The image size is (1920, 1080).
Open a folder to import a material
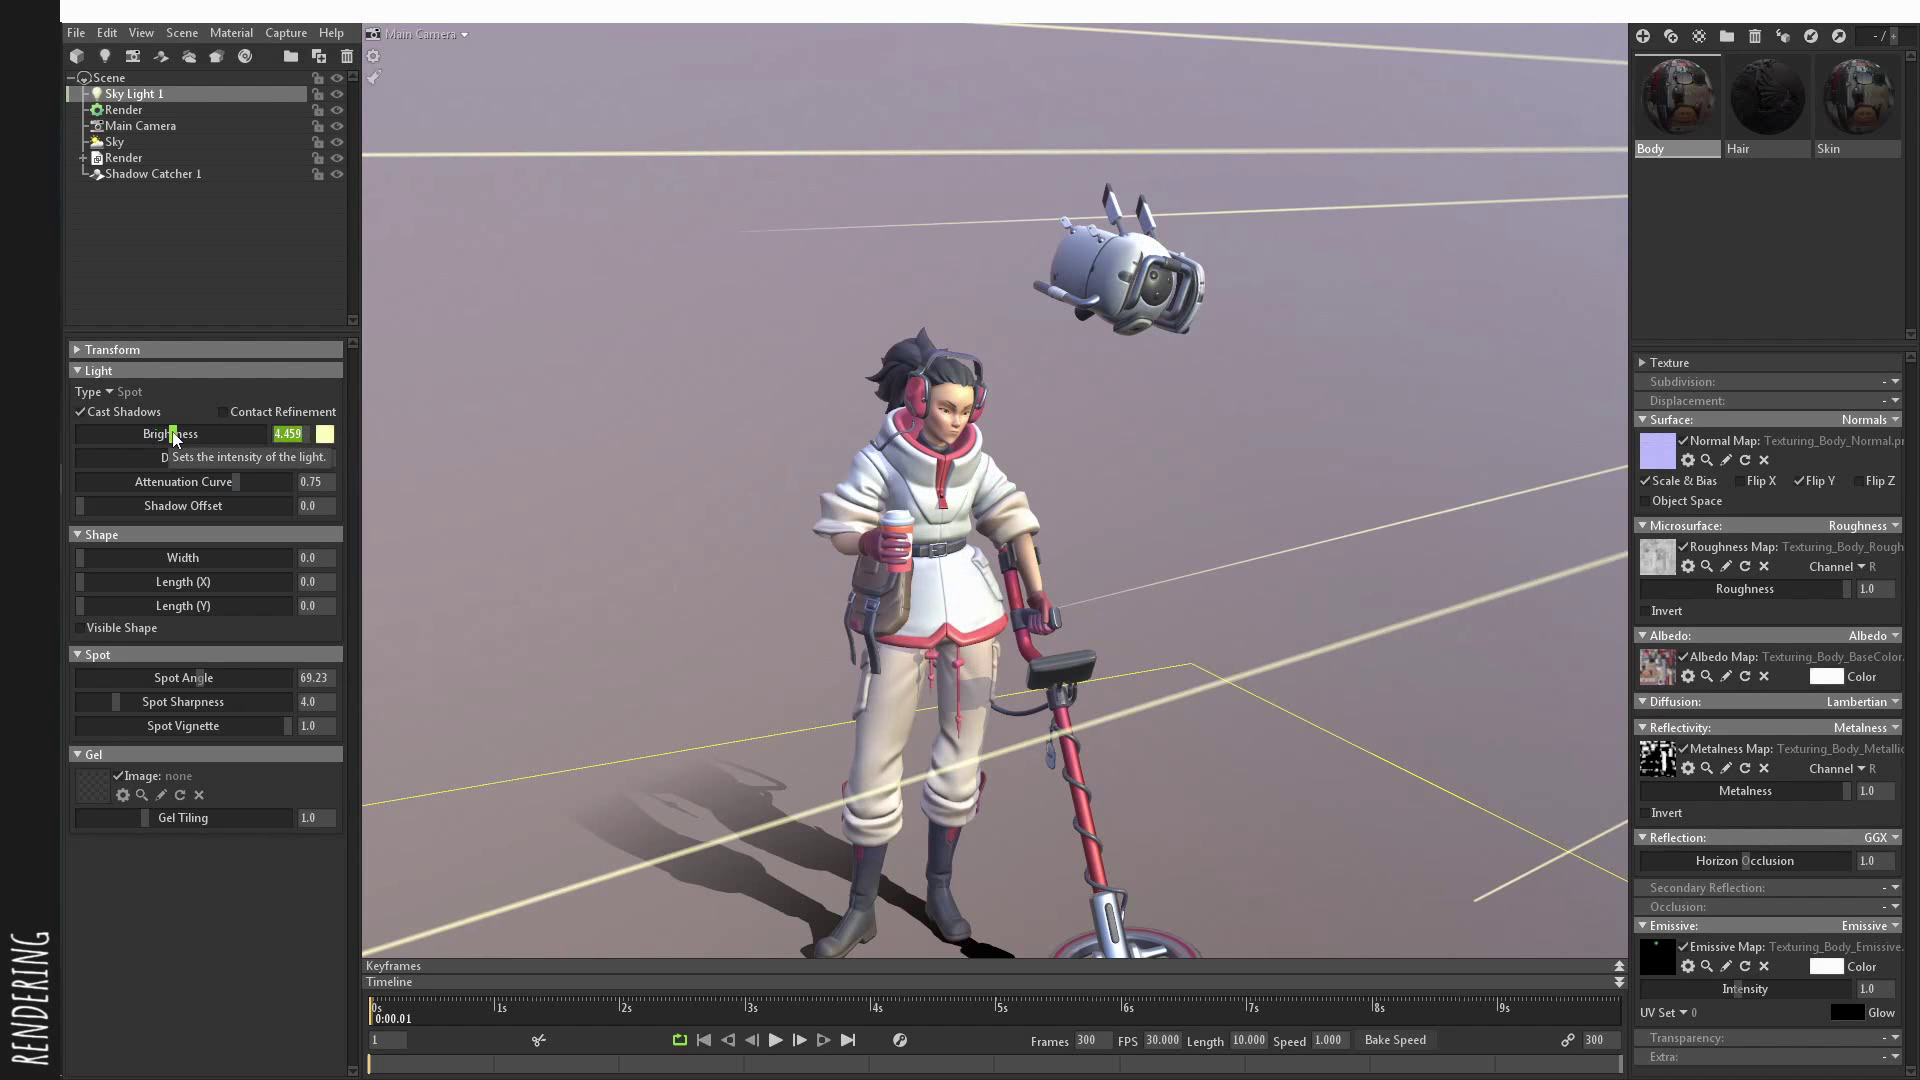click(x=1726, y=36)
